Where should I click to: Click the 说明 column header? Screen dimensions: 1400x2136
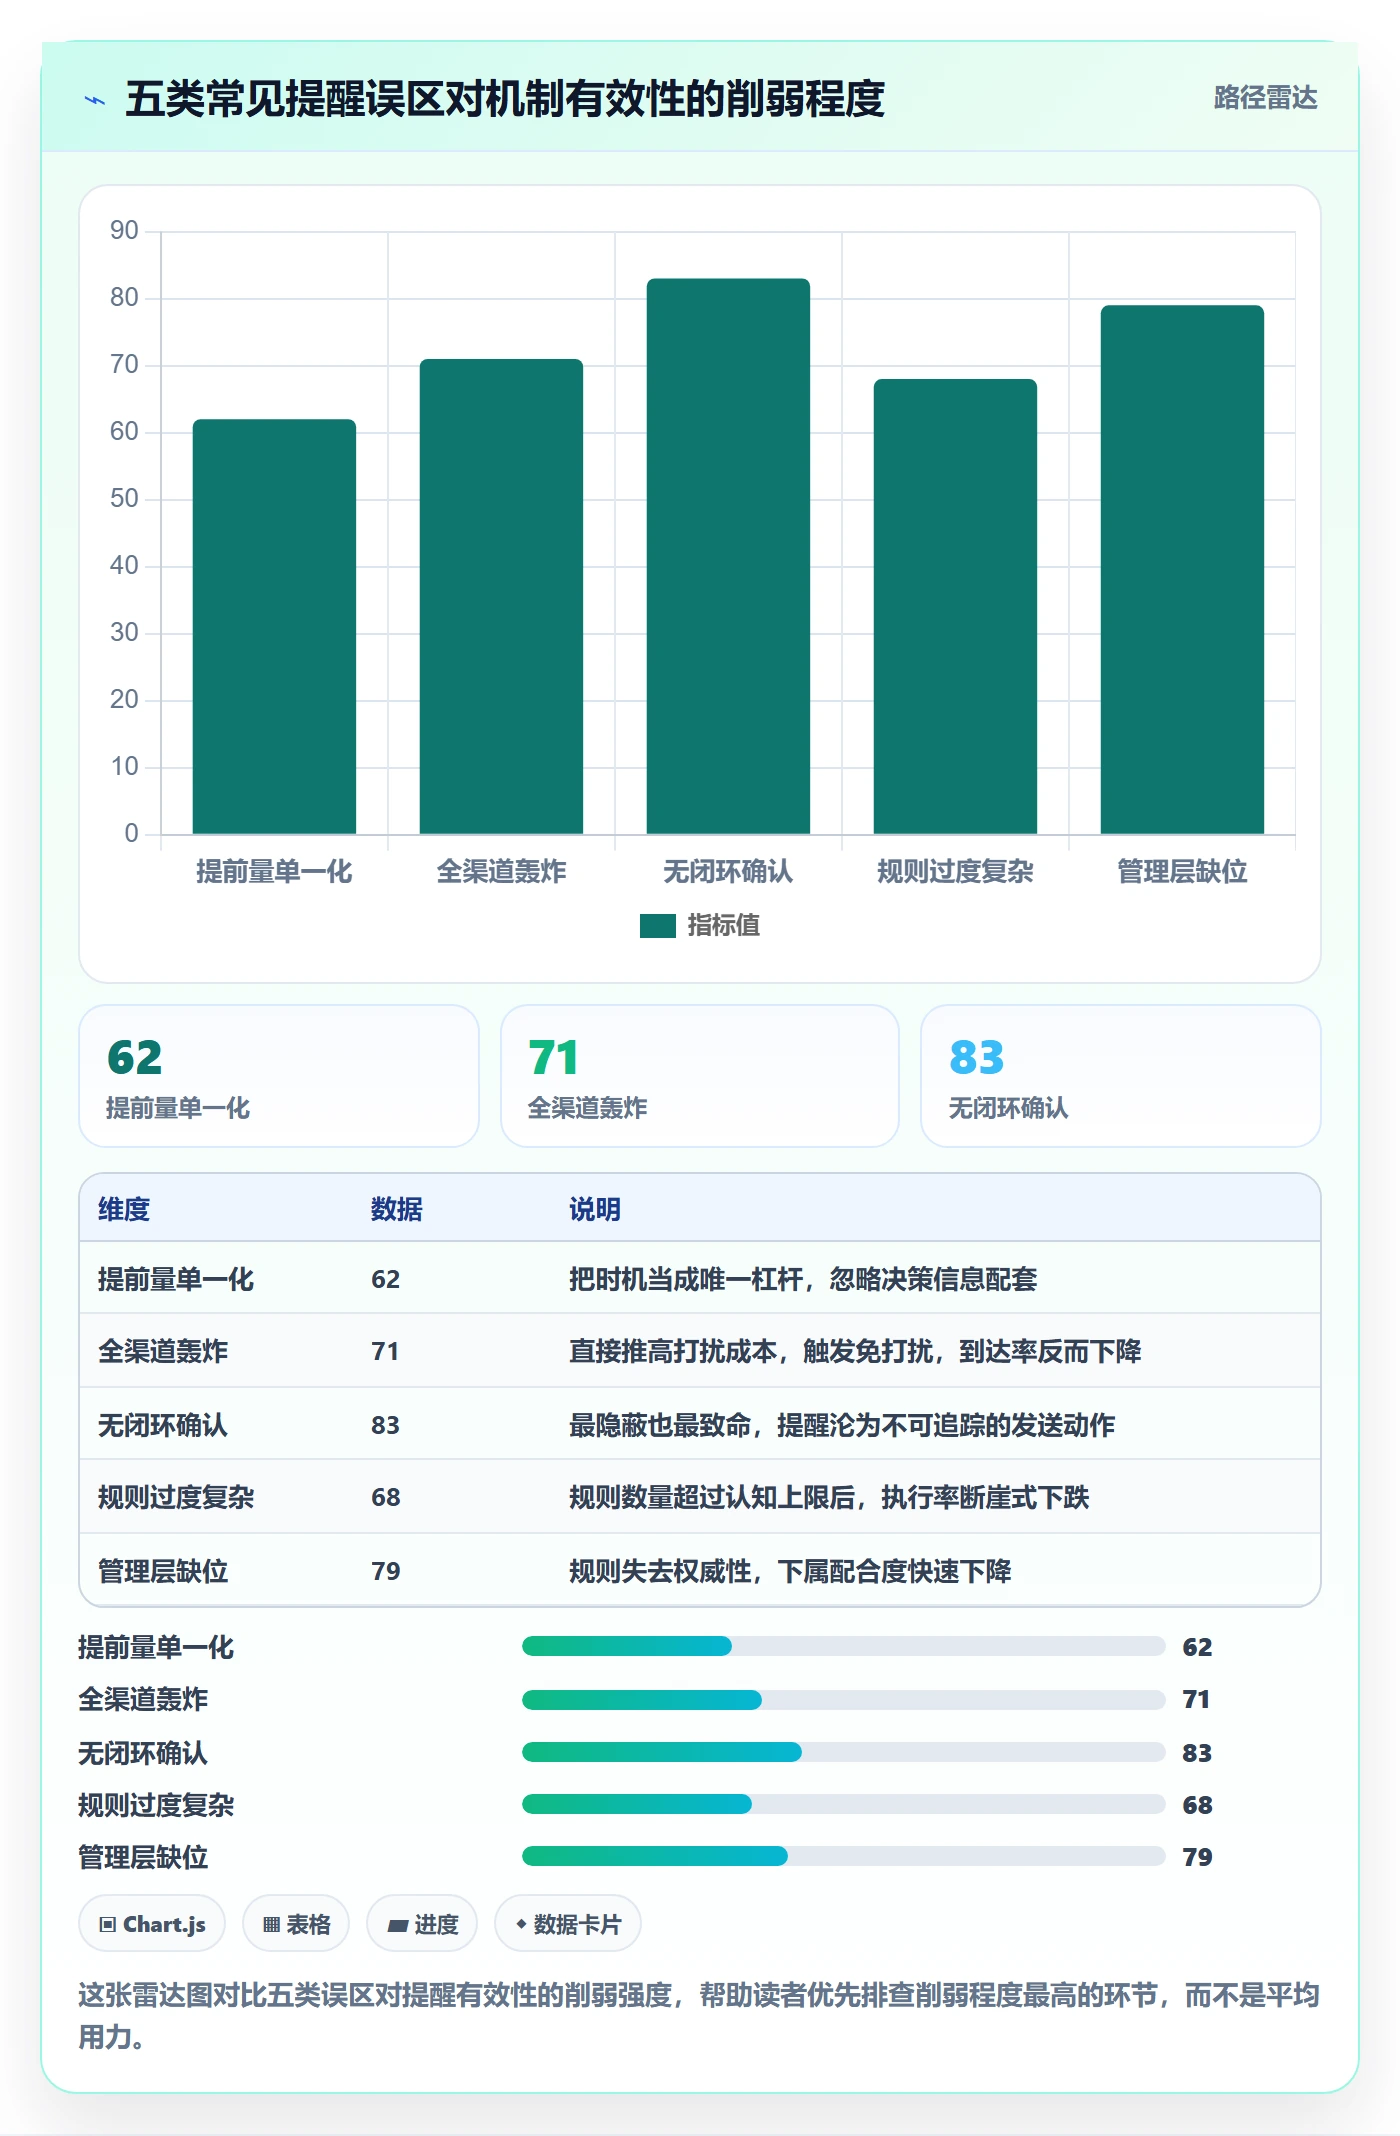[595, 1209]
